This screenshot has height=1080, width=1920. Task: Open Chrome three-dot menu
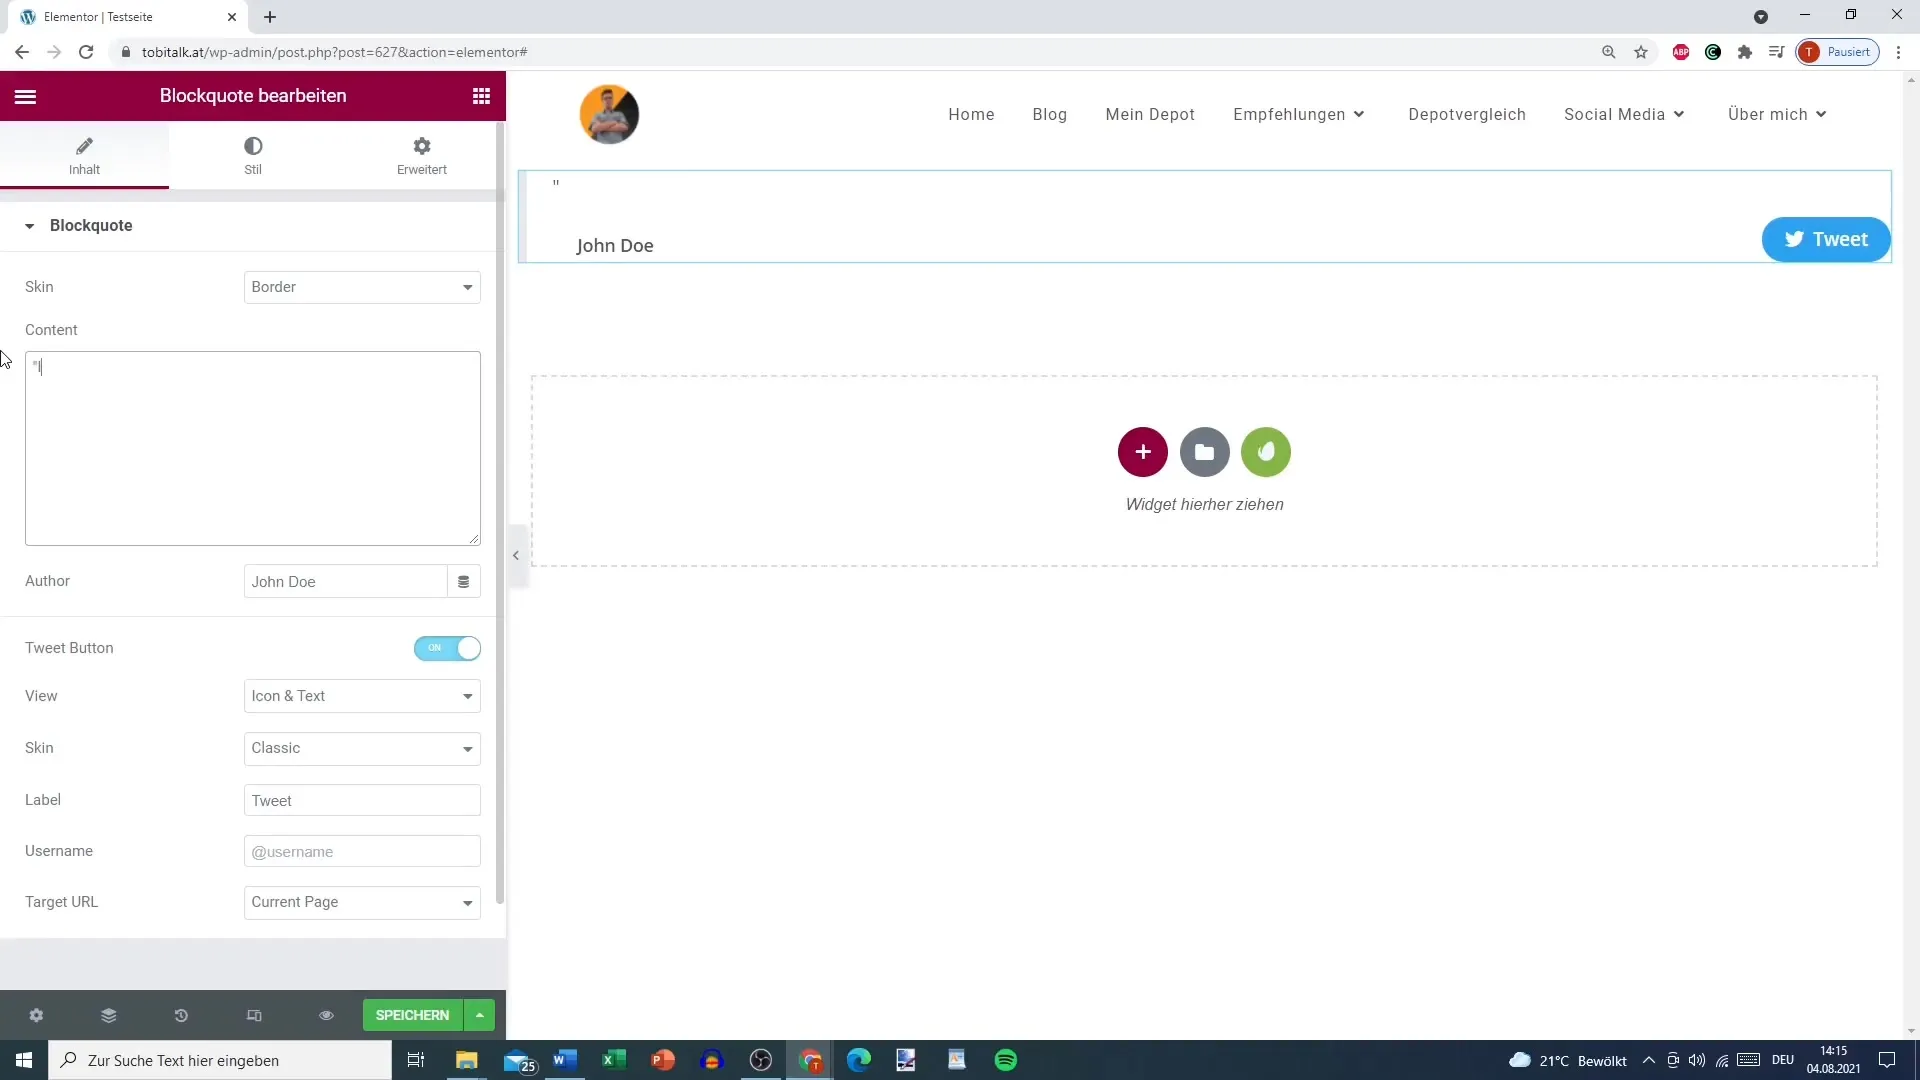tap(1899, 52)
